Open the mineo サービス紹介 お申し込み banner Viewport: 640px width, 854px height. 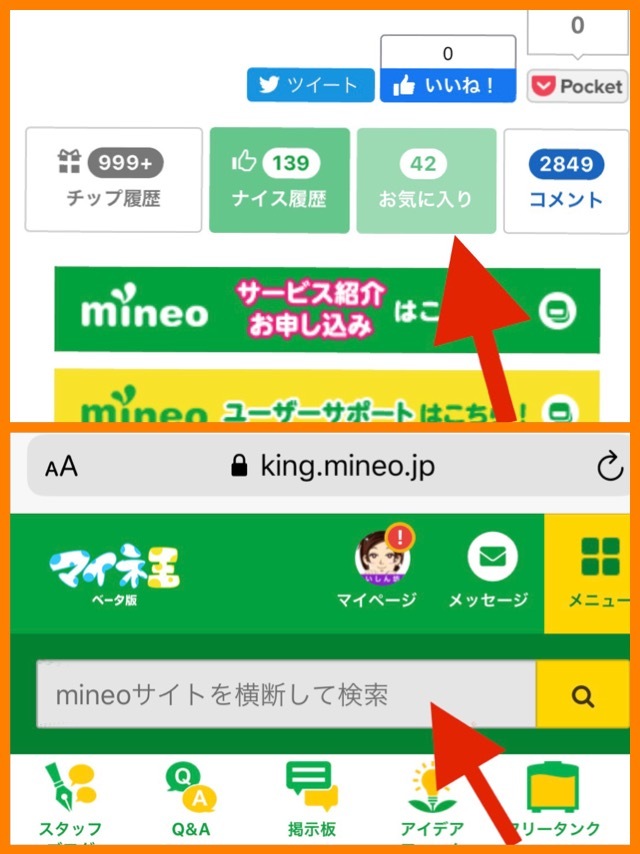point(327,310)
